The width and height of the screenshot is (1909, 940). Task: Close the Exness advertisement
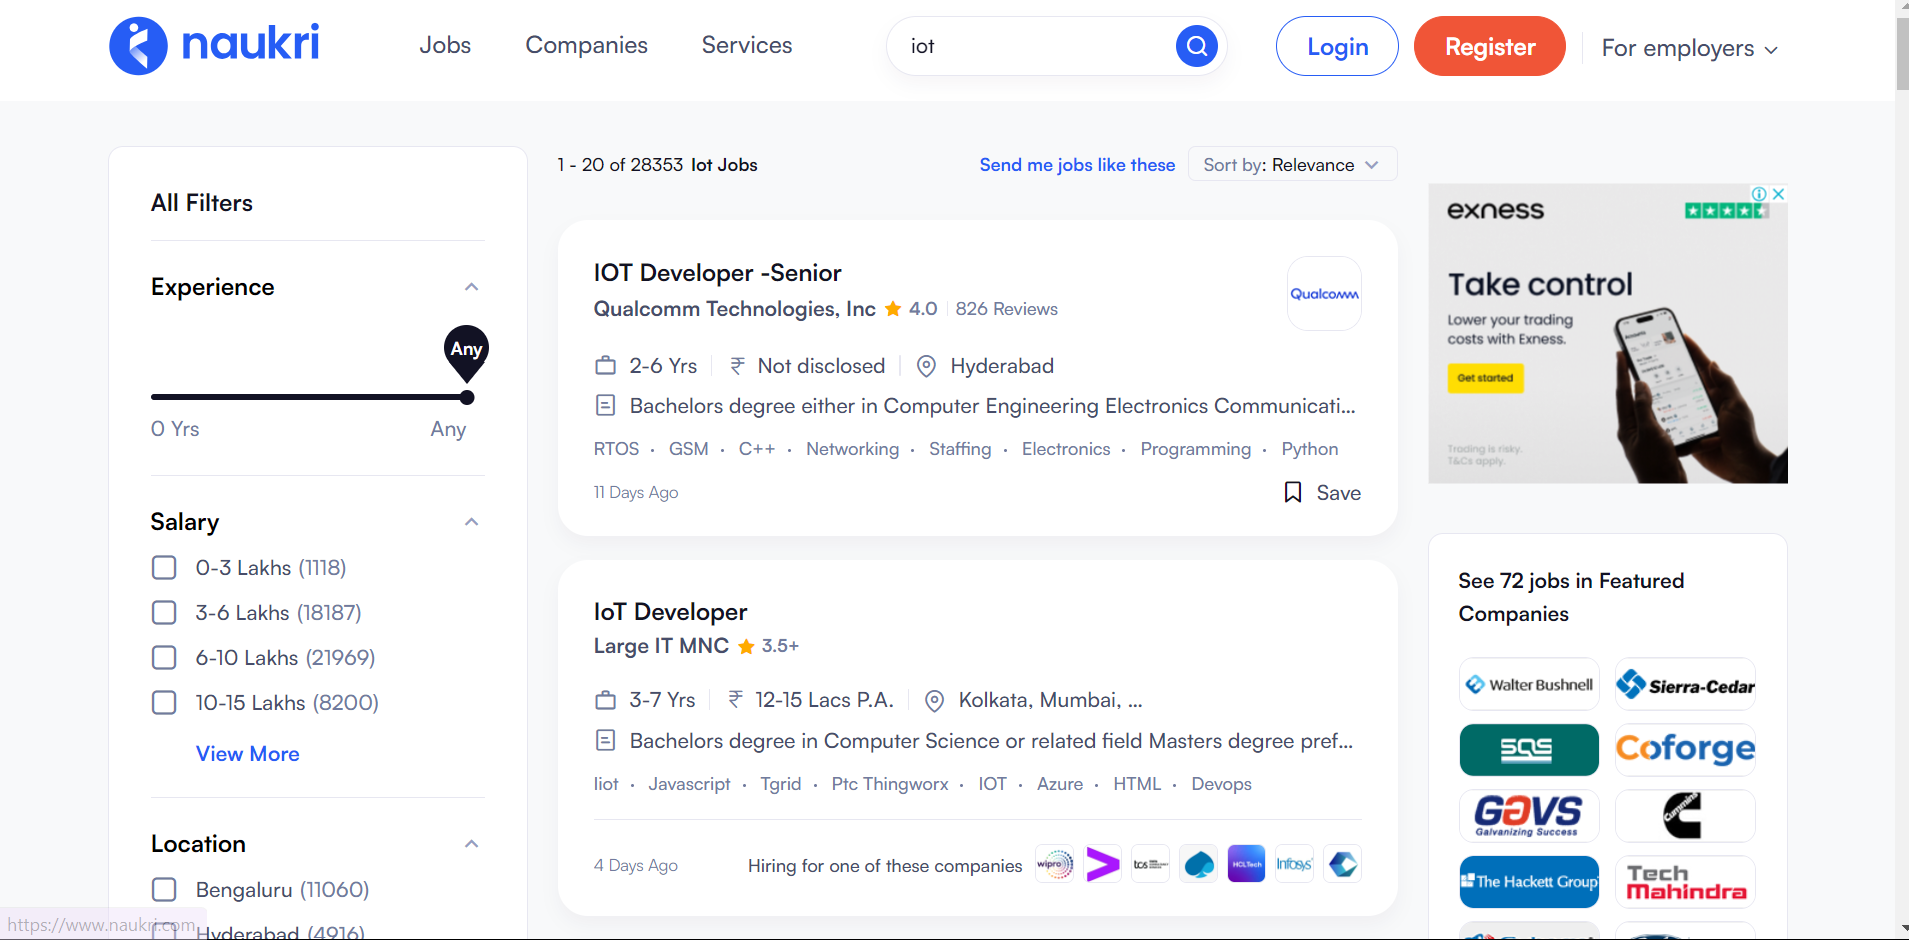coord(1779,194)
